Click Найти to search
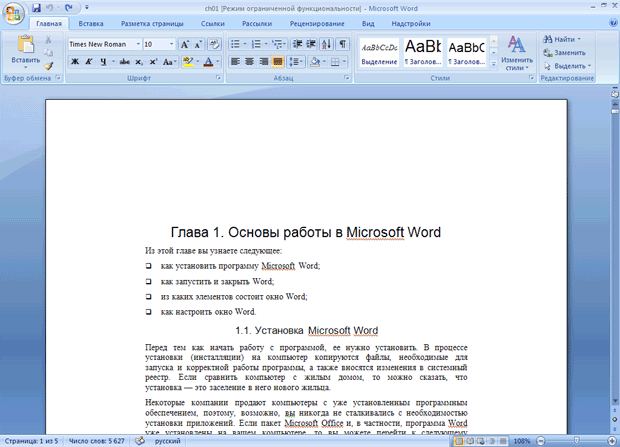620x447 pixels. (562, 39)
